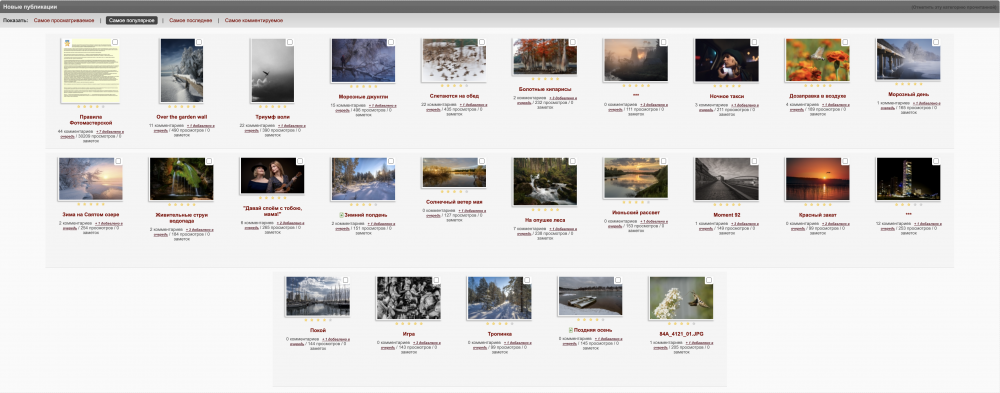Open the 'Июньский рассвет' title link
This screenshot has width=1000, height=393.
point(636,212)
